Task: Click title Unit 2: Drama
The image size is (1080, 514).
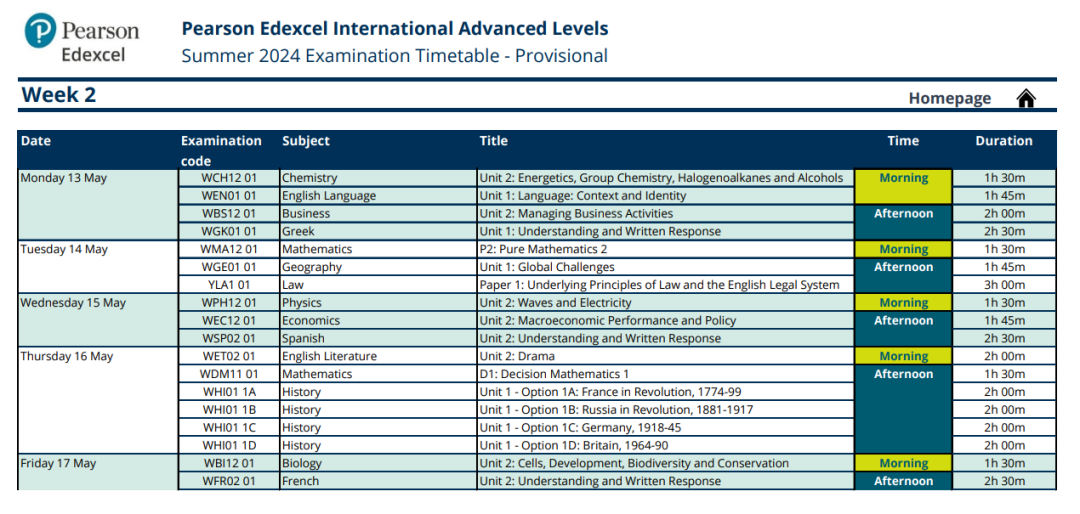Action: point(517,356)
